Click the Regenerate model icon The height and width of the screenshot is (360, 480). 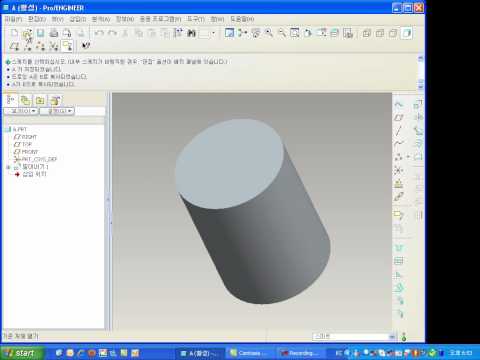tap(178, 33)
